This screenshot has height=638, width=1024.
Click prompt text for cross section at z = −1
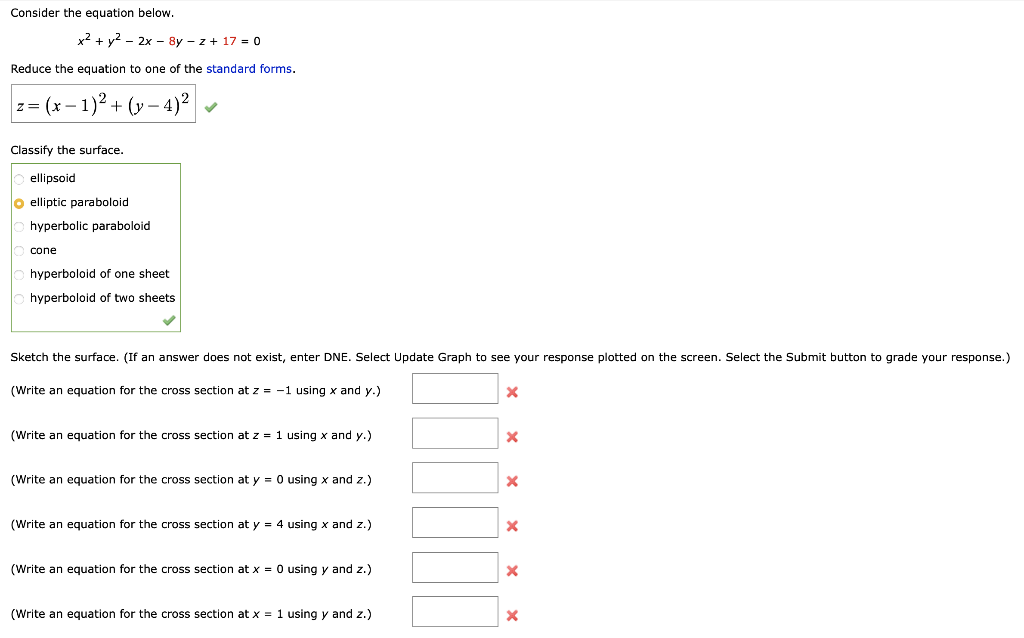(x=195, y=391)
